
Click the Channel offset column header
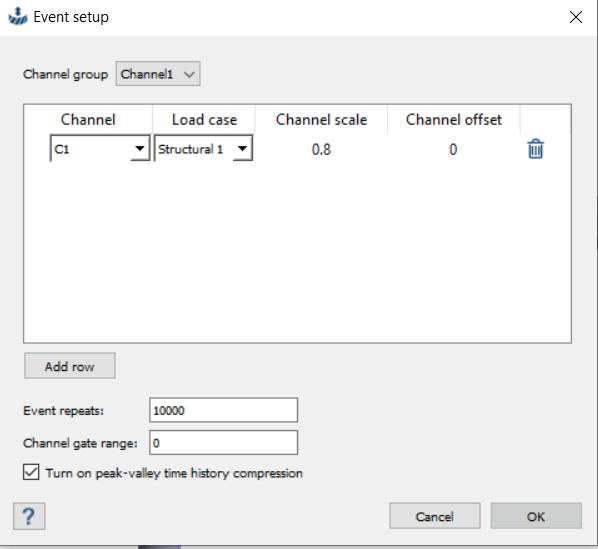tap(453, 119)
